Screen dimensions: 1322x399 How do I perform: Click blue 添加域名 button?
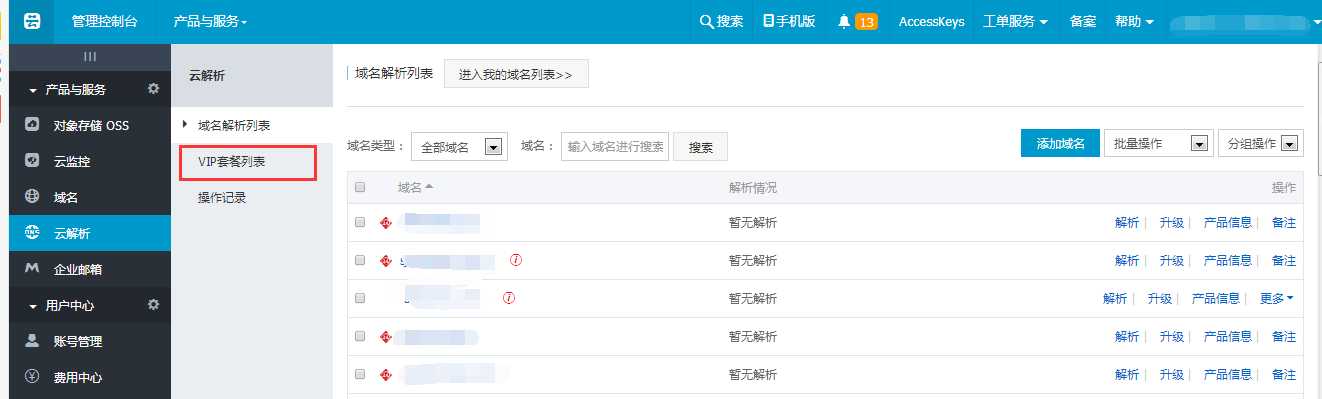point(1061,144)
